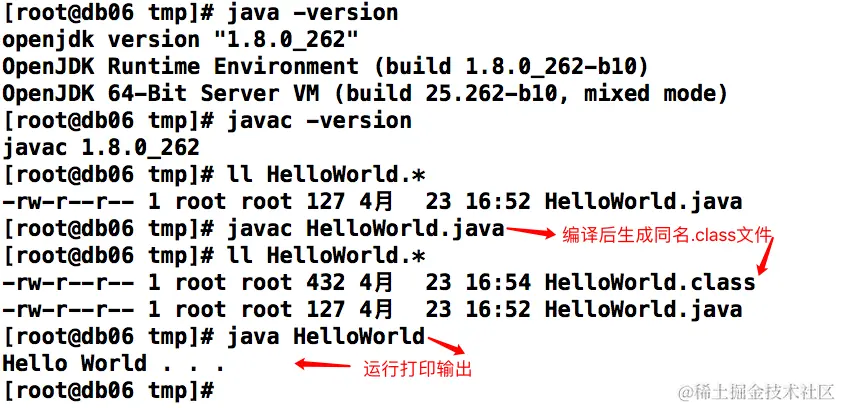Viewport: 841px width, 408px height.
Task: Click the HelloWorld.class filename in listing
Action: point(650,282)
